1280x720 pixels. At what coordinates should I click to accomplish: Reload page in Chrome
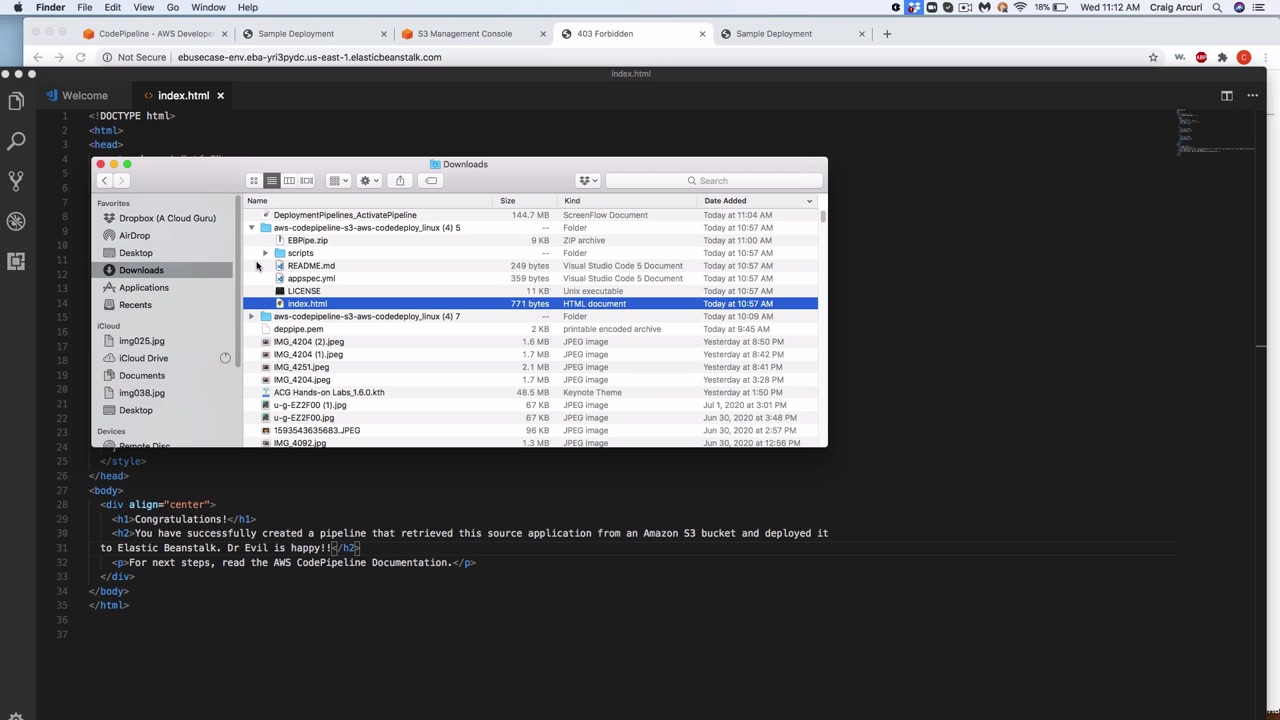coord(80,57)
